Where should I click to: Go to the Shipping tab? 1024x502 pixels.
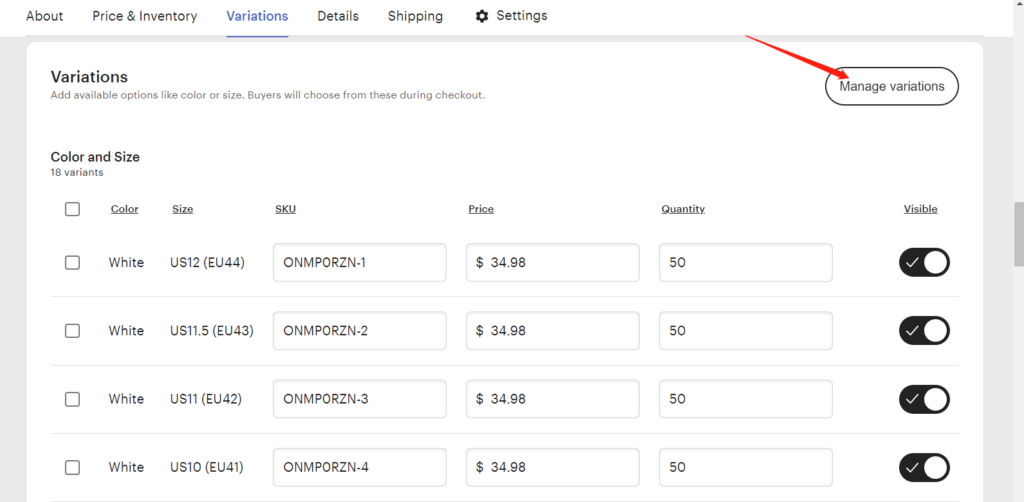point(415,16)
